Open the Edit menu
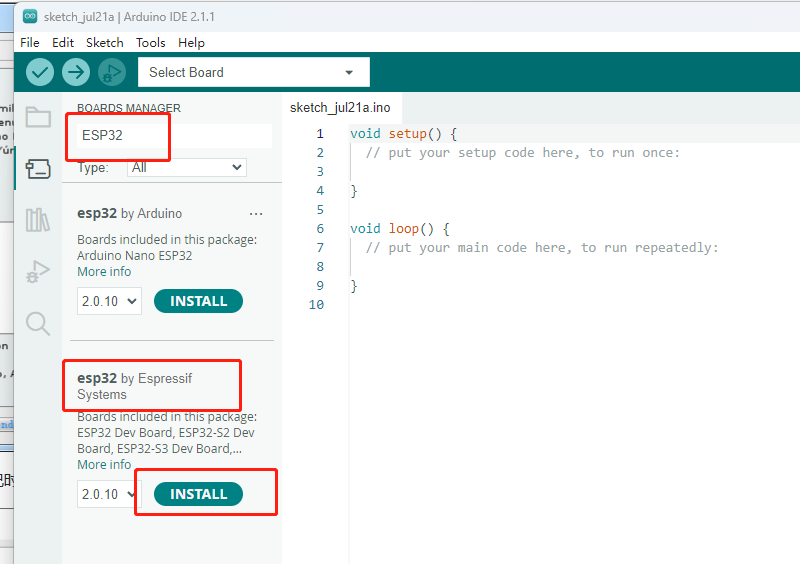The image size is (800, 564). (x=63, y=43)
